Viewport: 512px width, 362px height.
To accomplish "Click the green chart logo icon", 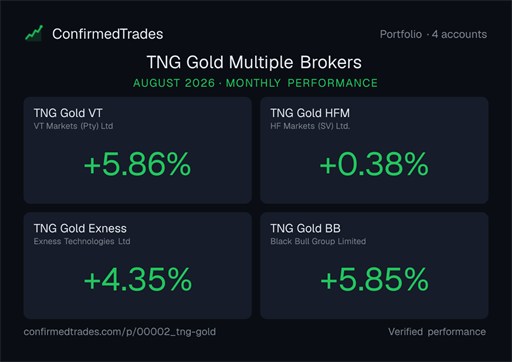I will point(34,33).
